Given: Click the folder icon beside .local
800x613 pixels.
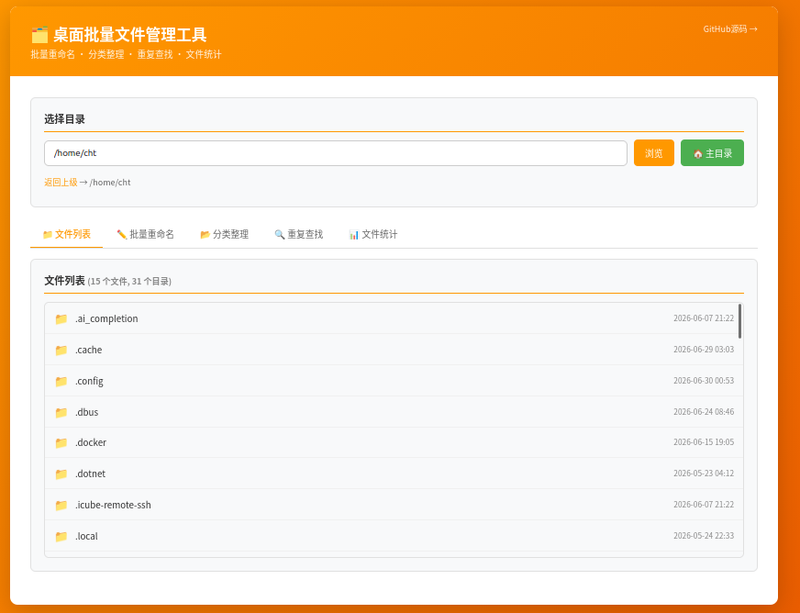Looking at the screenshot, I should click(61, 536).
